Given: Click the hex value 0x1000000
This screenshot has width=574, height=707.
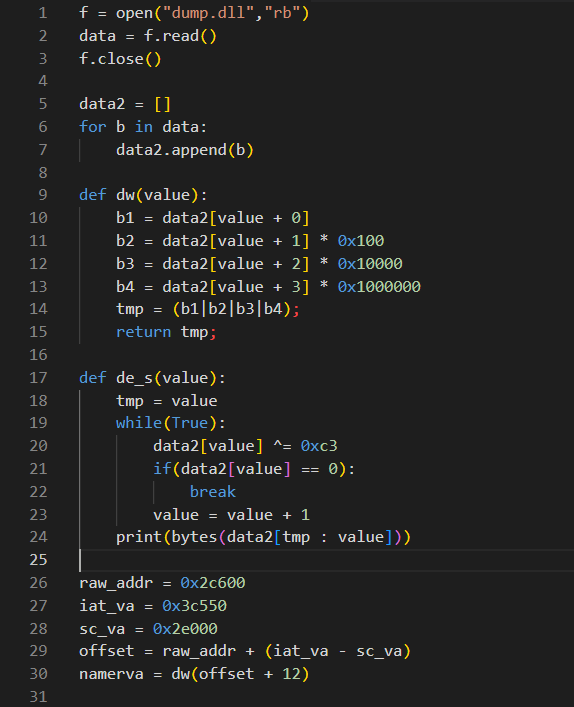Looking at the screenshot, I should [x=379, y=286].
